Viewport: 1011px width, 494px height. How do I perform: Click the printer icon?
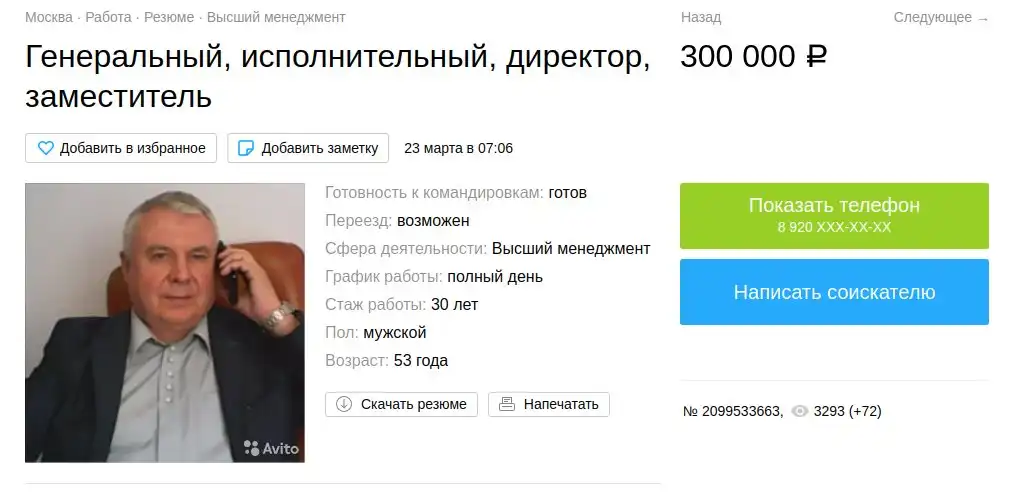(x=507, y=404)
